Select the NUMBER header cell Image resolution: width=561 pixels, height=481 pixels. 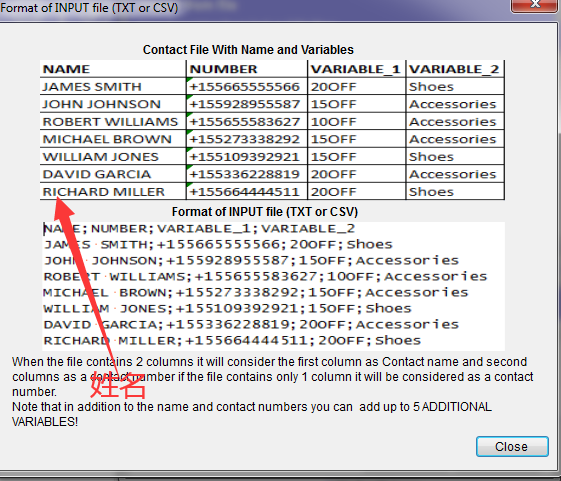tap(247, 69)
